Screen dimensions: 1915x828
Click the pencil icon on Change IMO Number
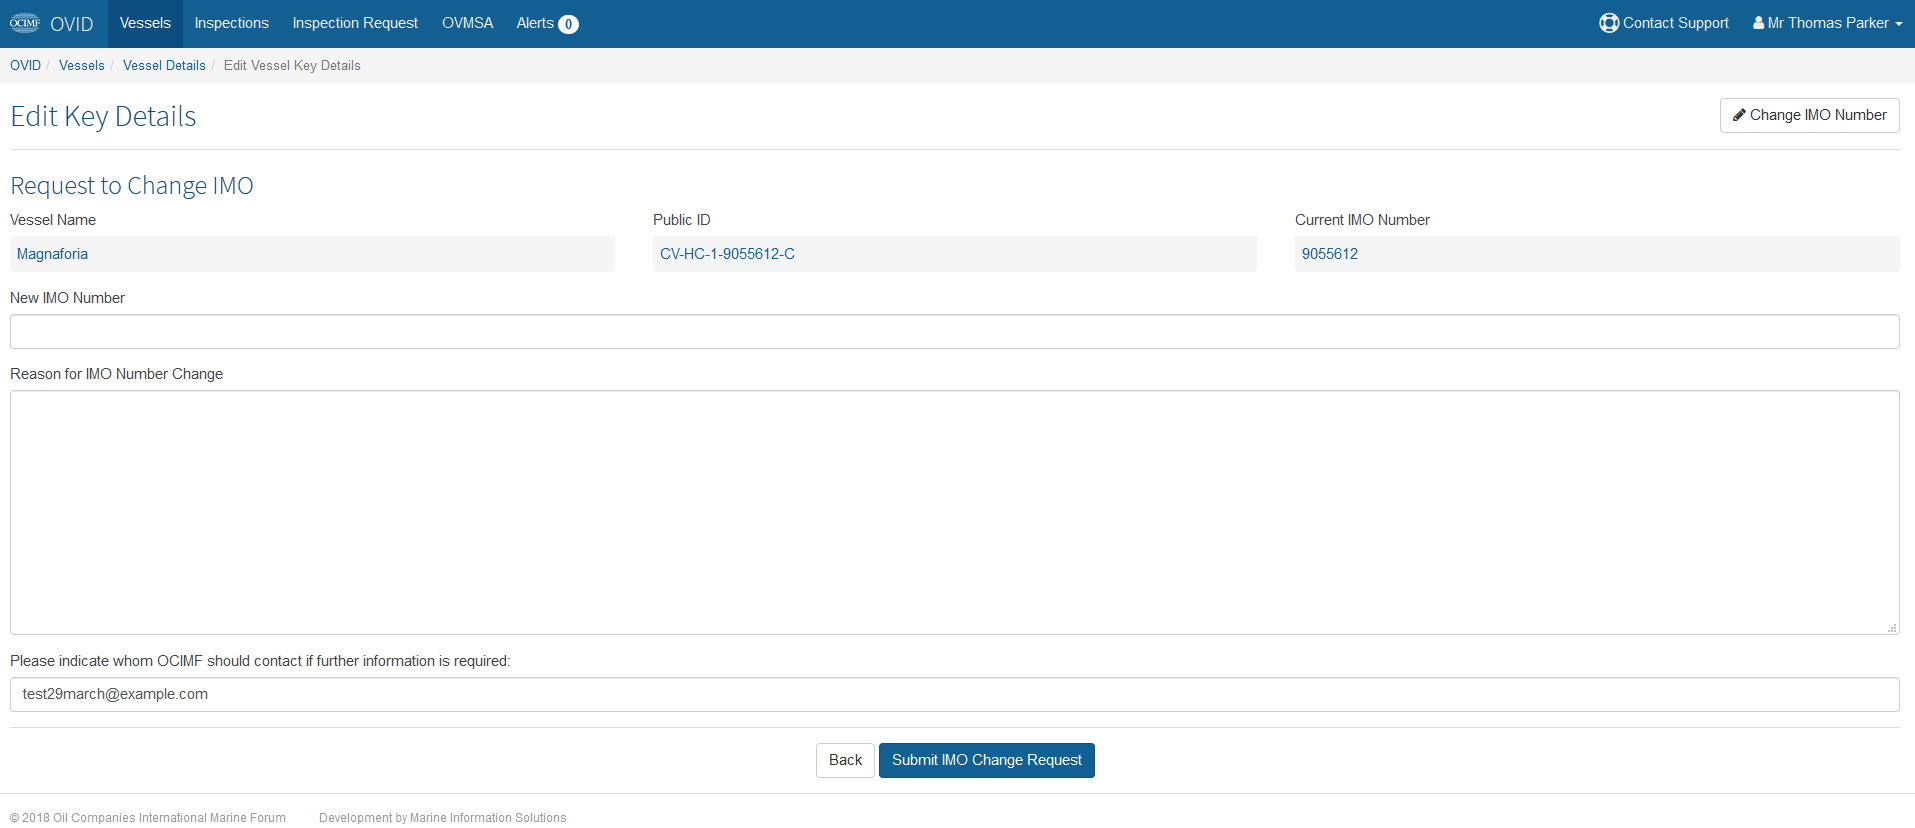(1739, 115)
